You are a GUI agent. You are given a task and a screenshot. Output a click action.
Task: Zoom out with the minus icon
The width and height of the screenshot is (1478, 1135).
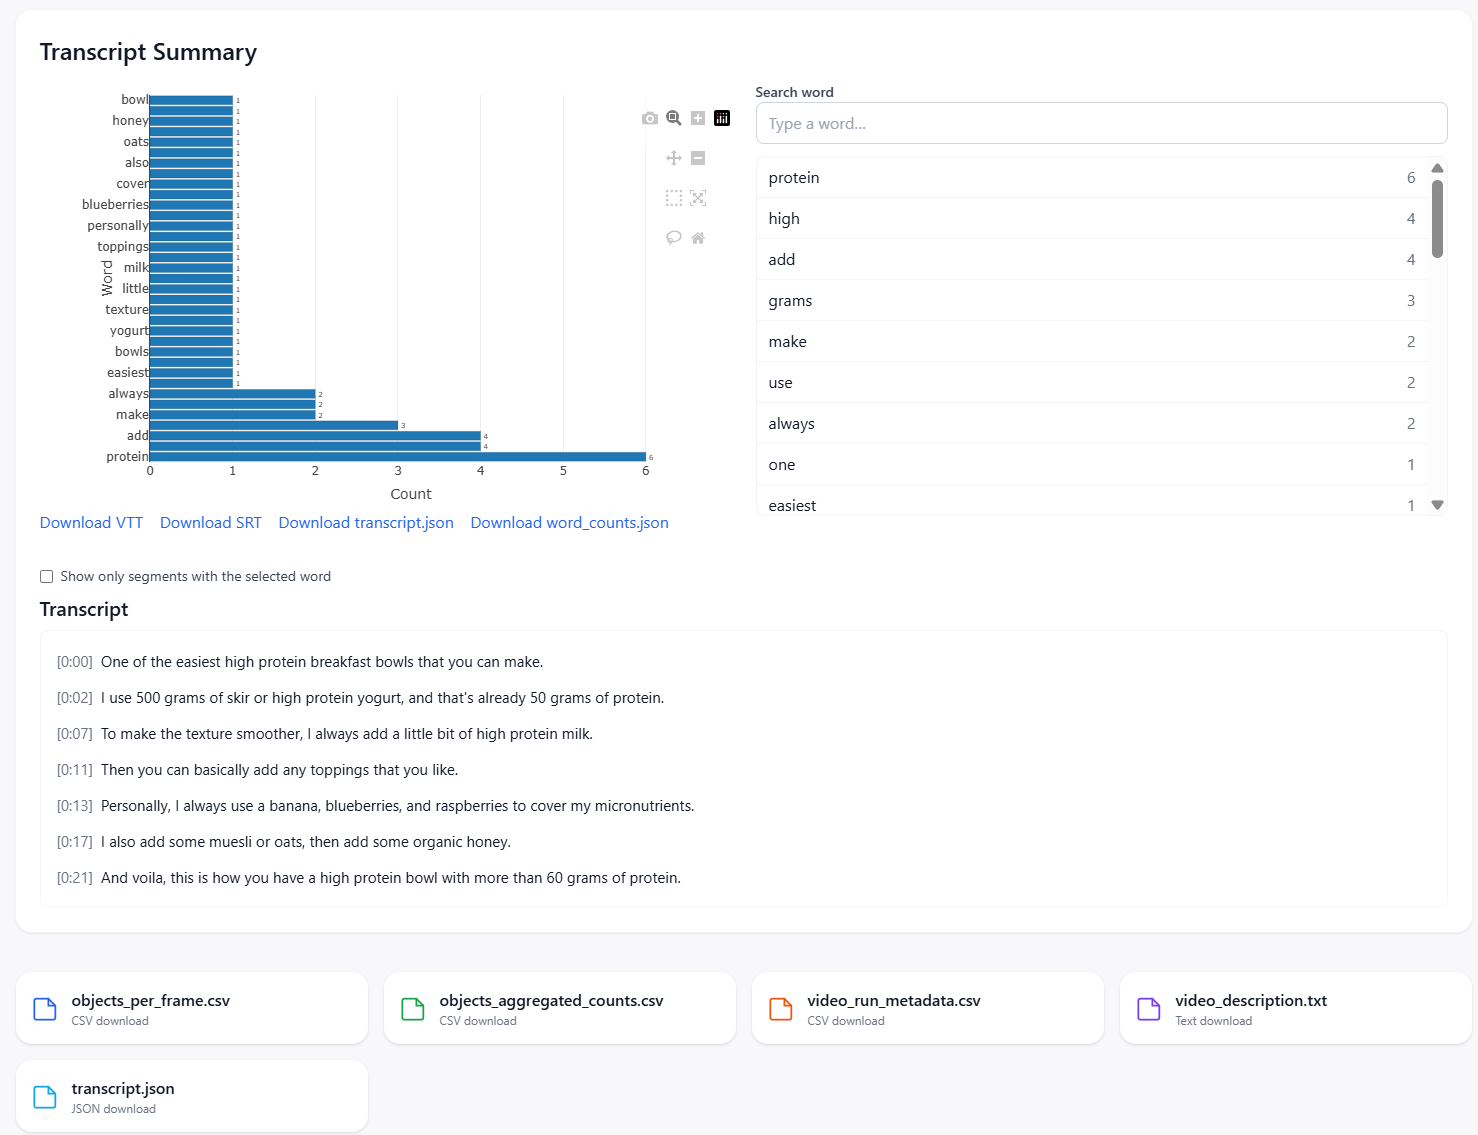698,158
